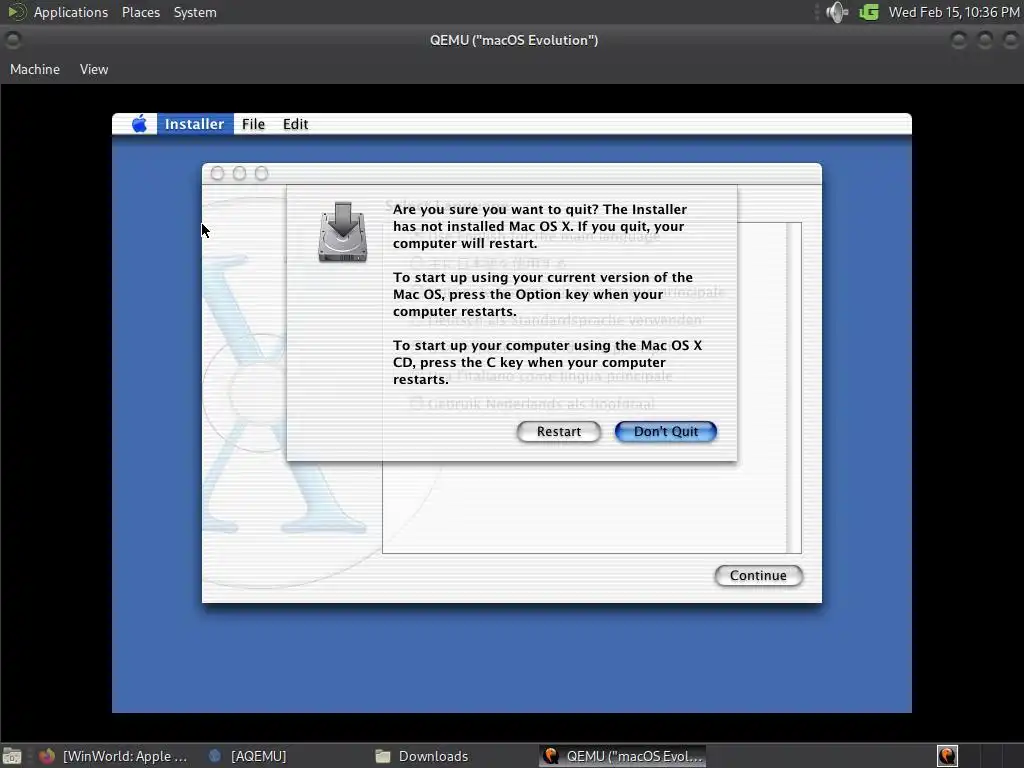The height and width of the screenshot is (768, 1024).
Task: Choose Don't Quit in the dialog
Action: 665,432
